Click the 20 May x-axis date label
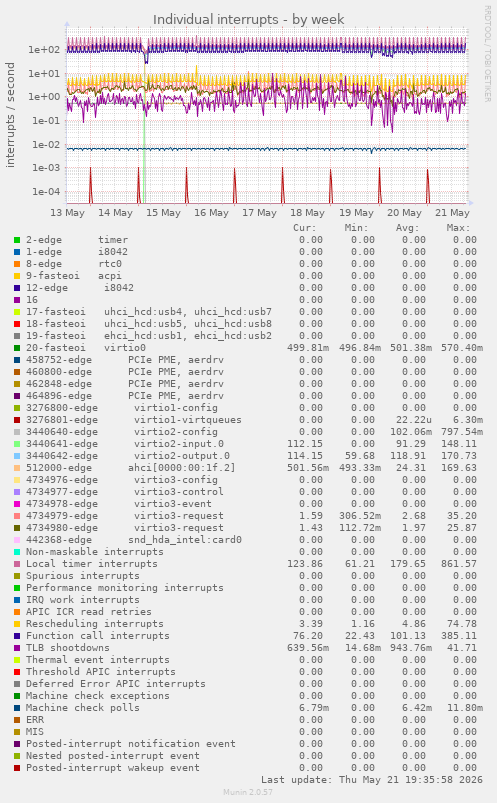497x803 pixels. [x=404, y=213]
